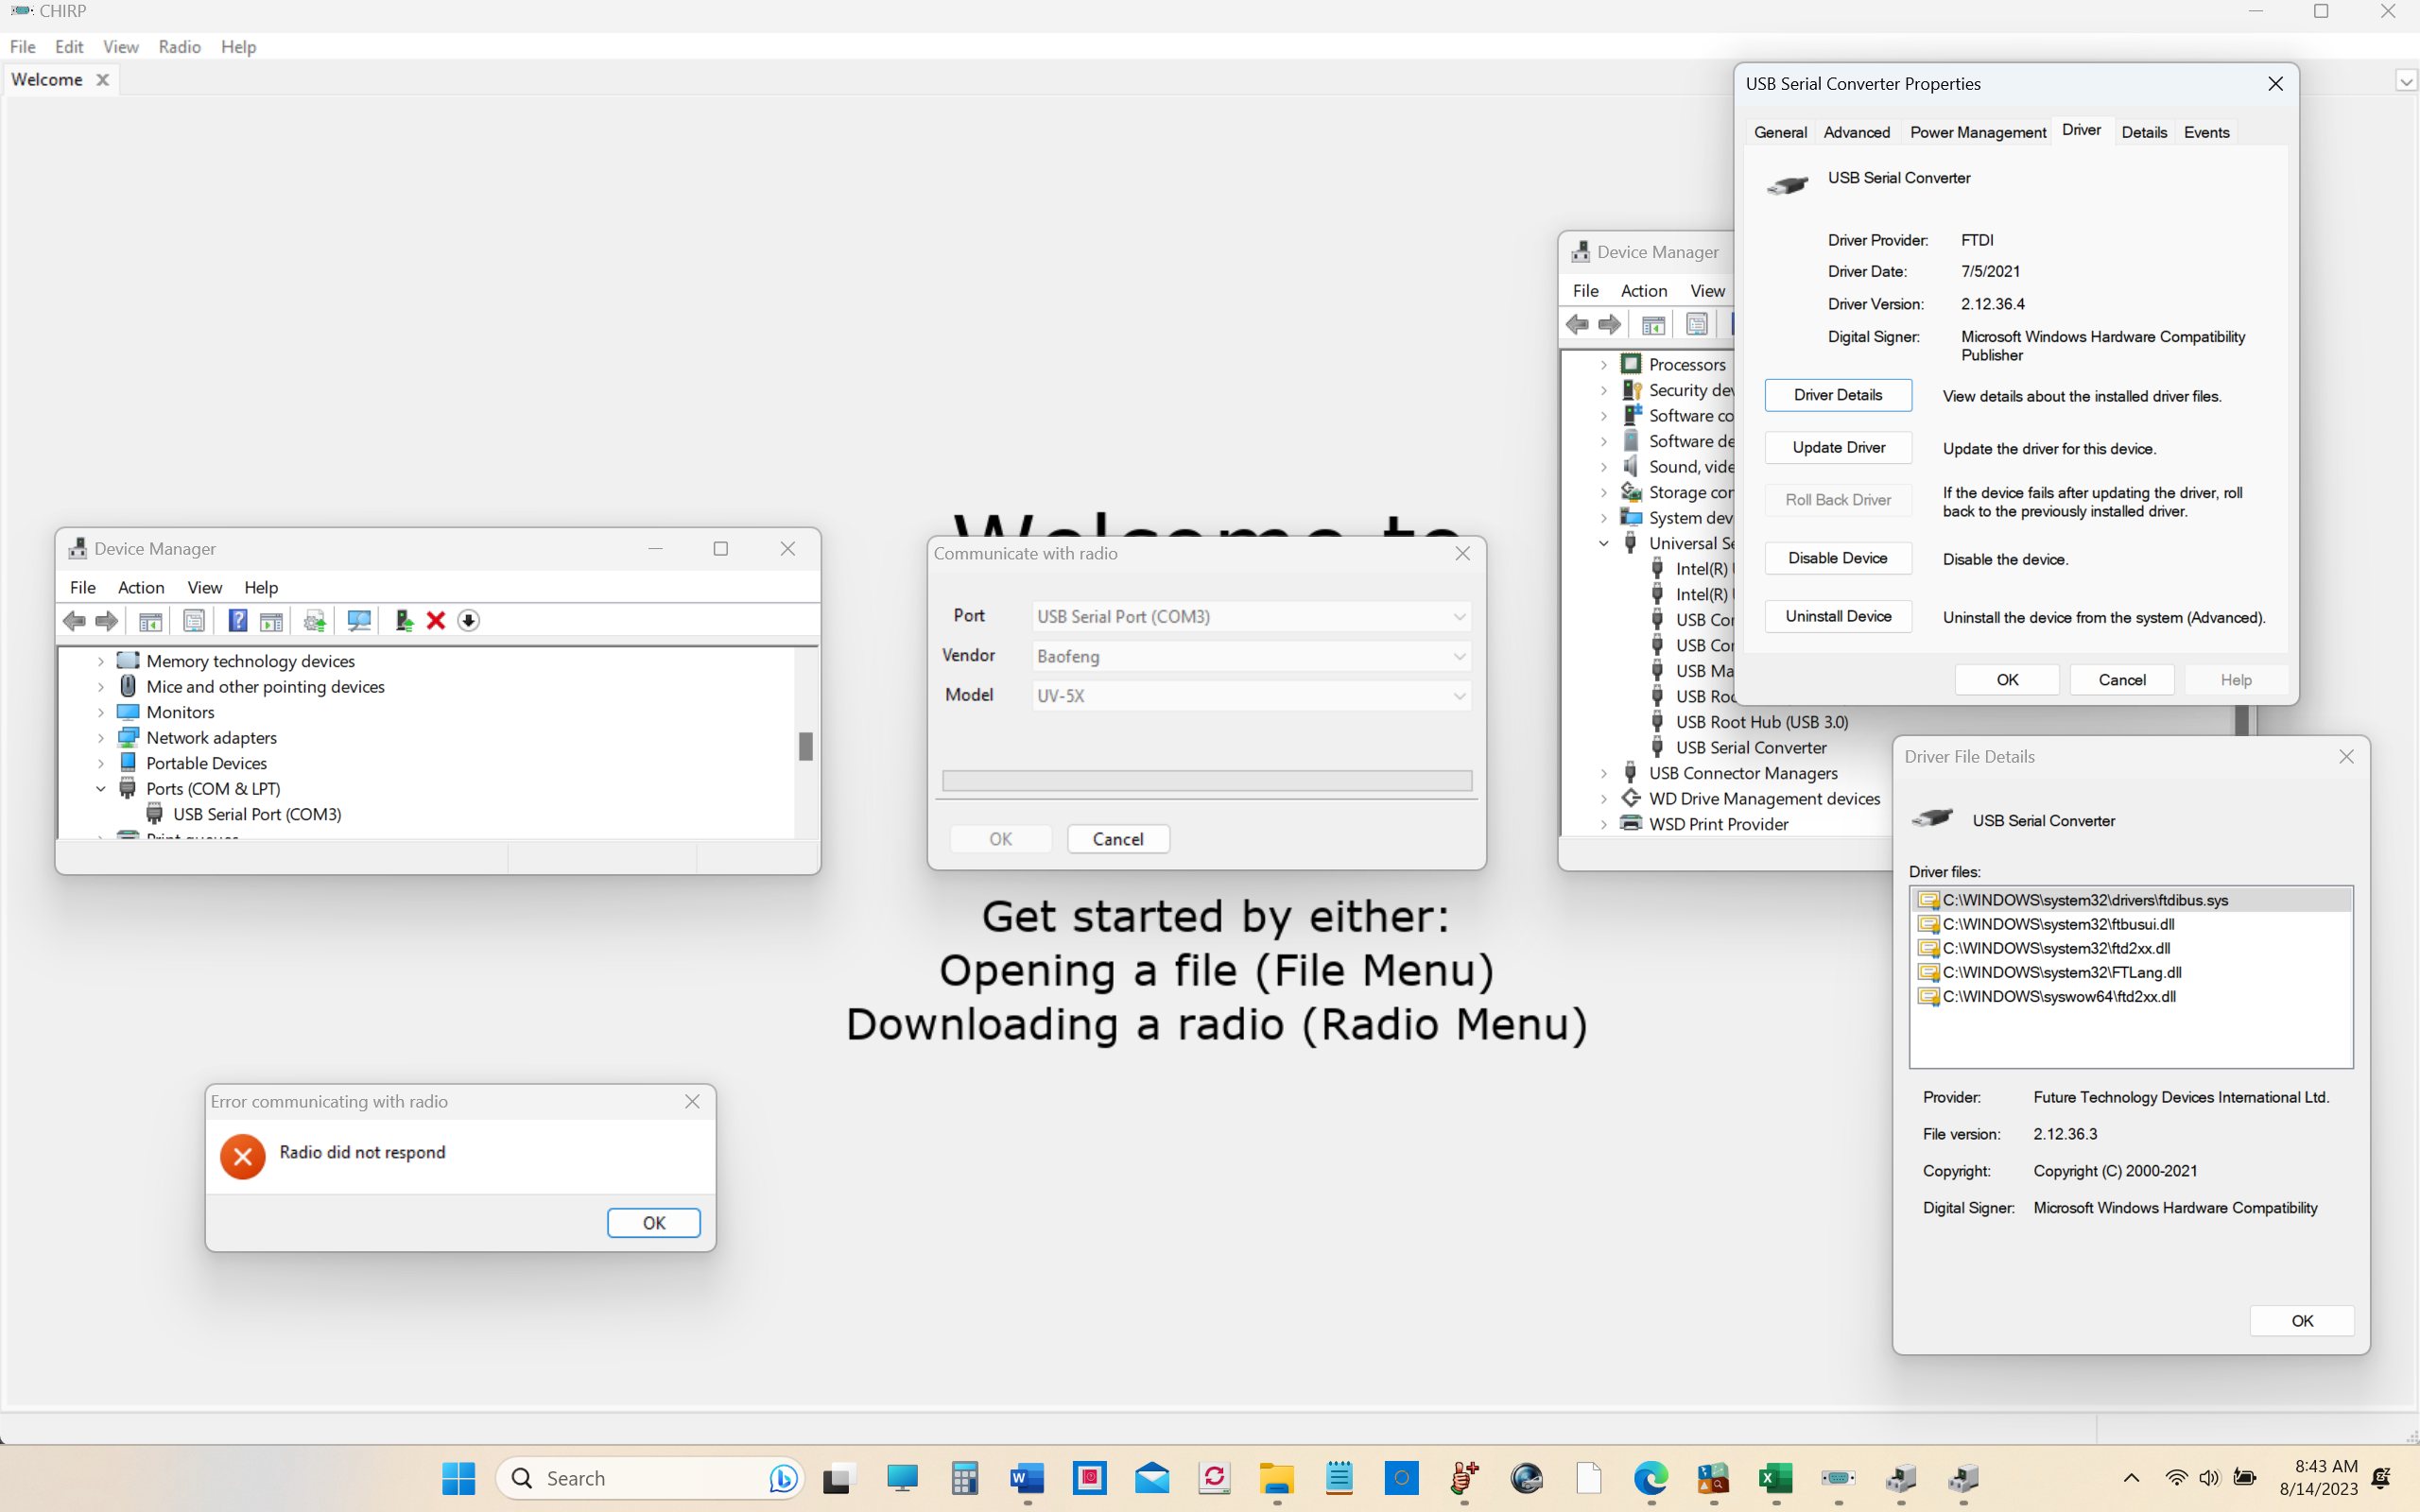Expand the WSD Print Provider node
Viewport: 2420px width, 1512px height.
1604,824
